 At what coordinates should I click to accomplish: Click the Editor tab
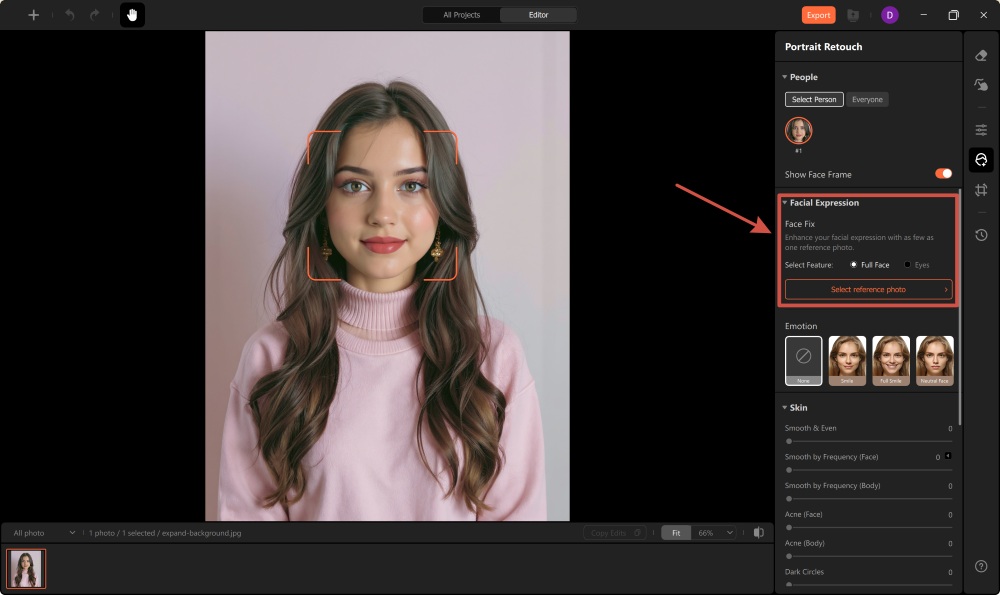click(538, 14)
